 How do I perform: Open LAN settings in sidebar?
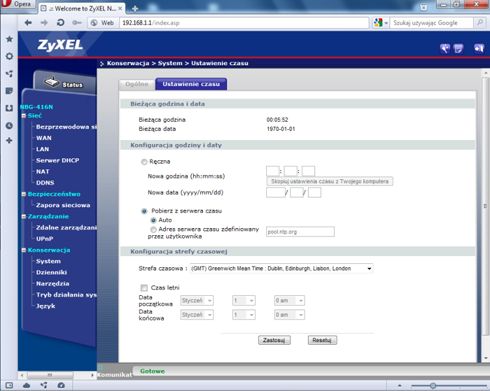[x=42, y=149]
